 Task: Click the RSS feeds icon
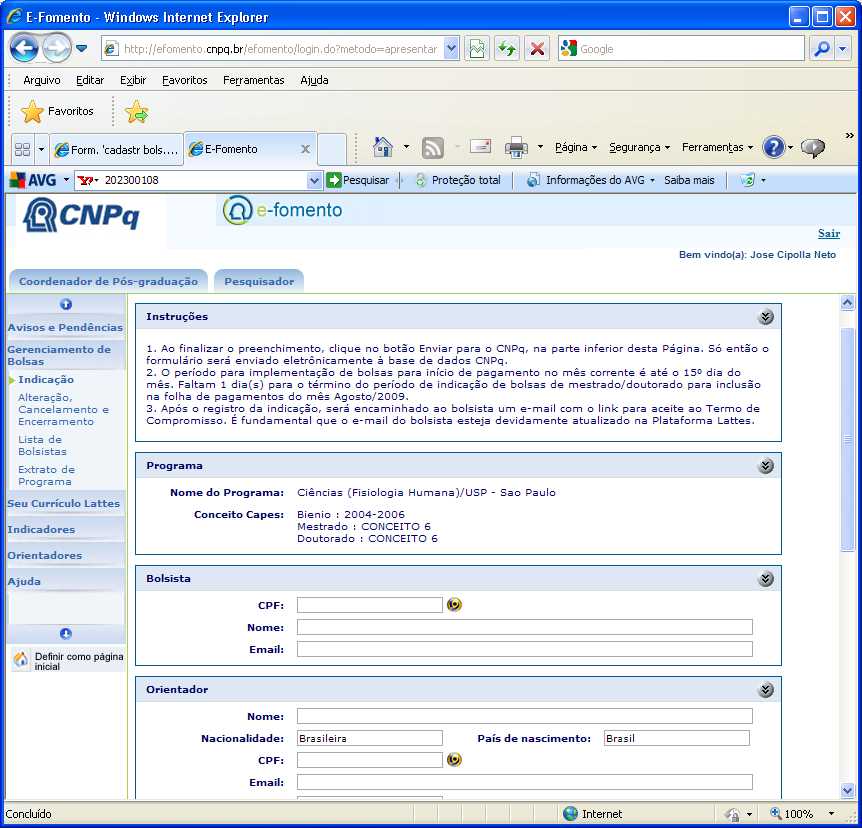point(433,148)
